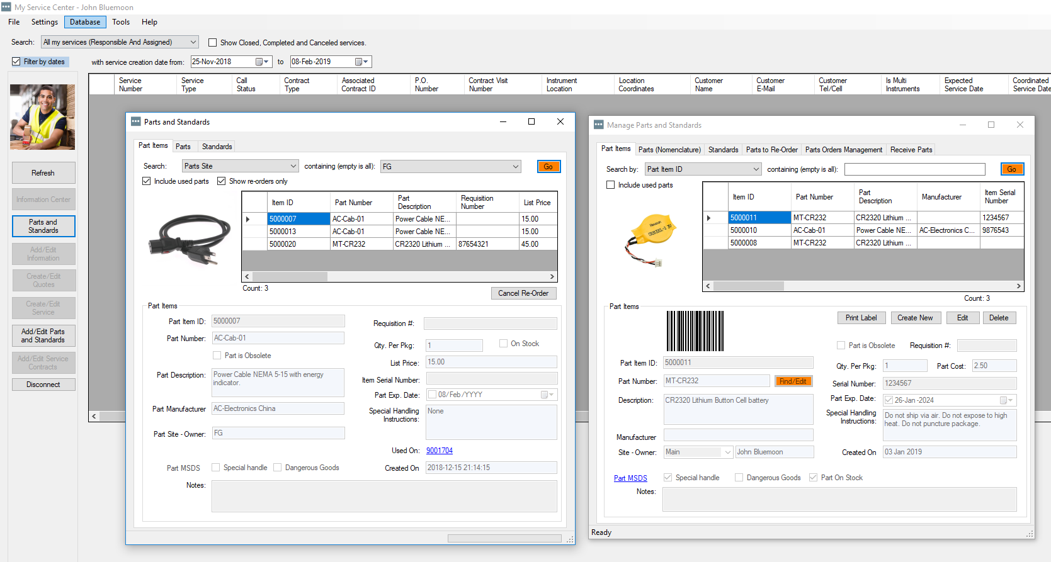Click the Print Label button

pos(861,318)
